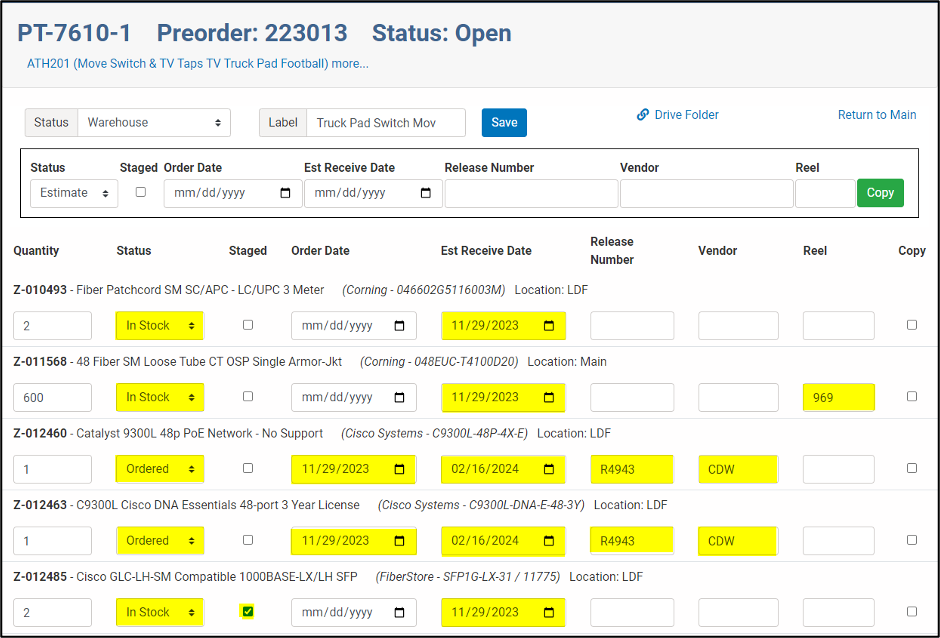Expand the Estimate status dropdown
The width and height of the screenshot is (940, 638).
75,193
